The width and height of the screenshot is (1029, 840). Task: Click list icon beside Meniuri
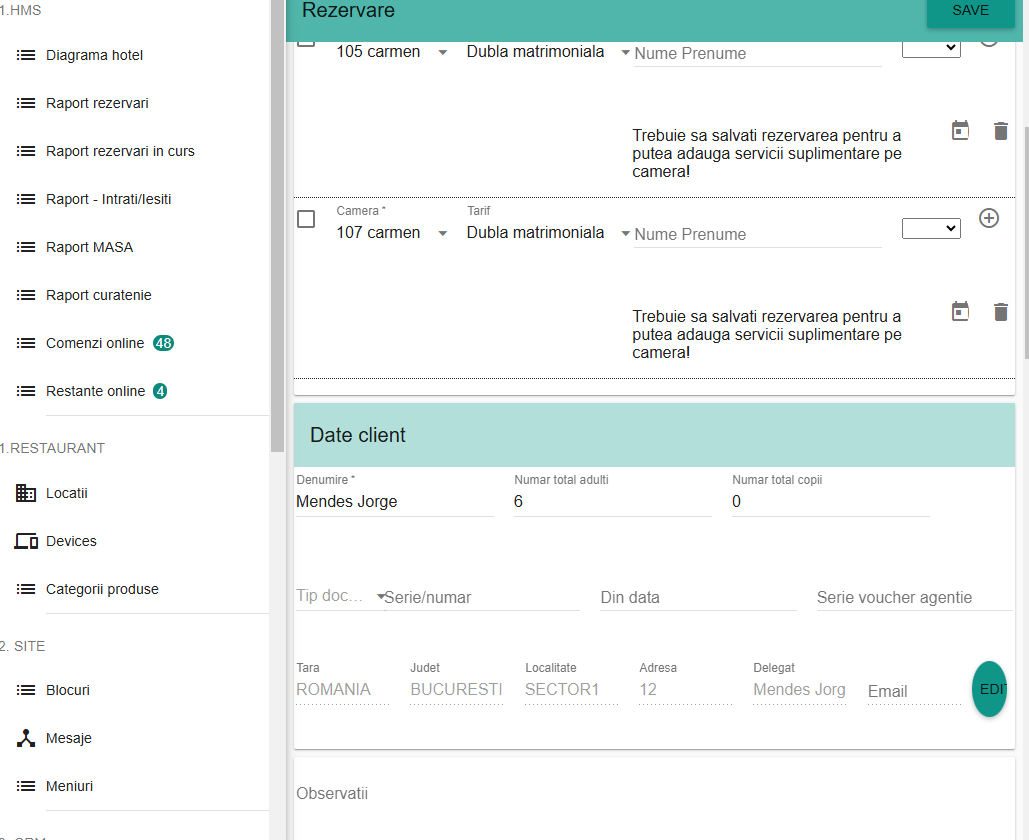[26, 786]
